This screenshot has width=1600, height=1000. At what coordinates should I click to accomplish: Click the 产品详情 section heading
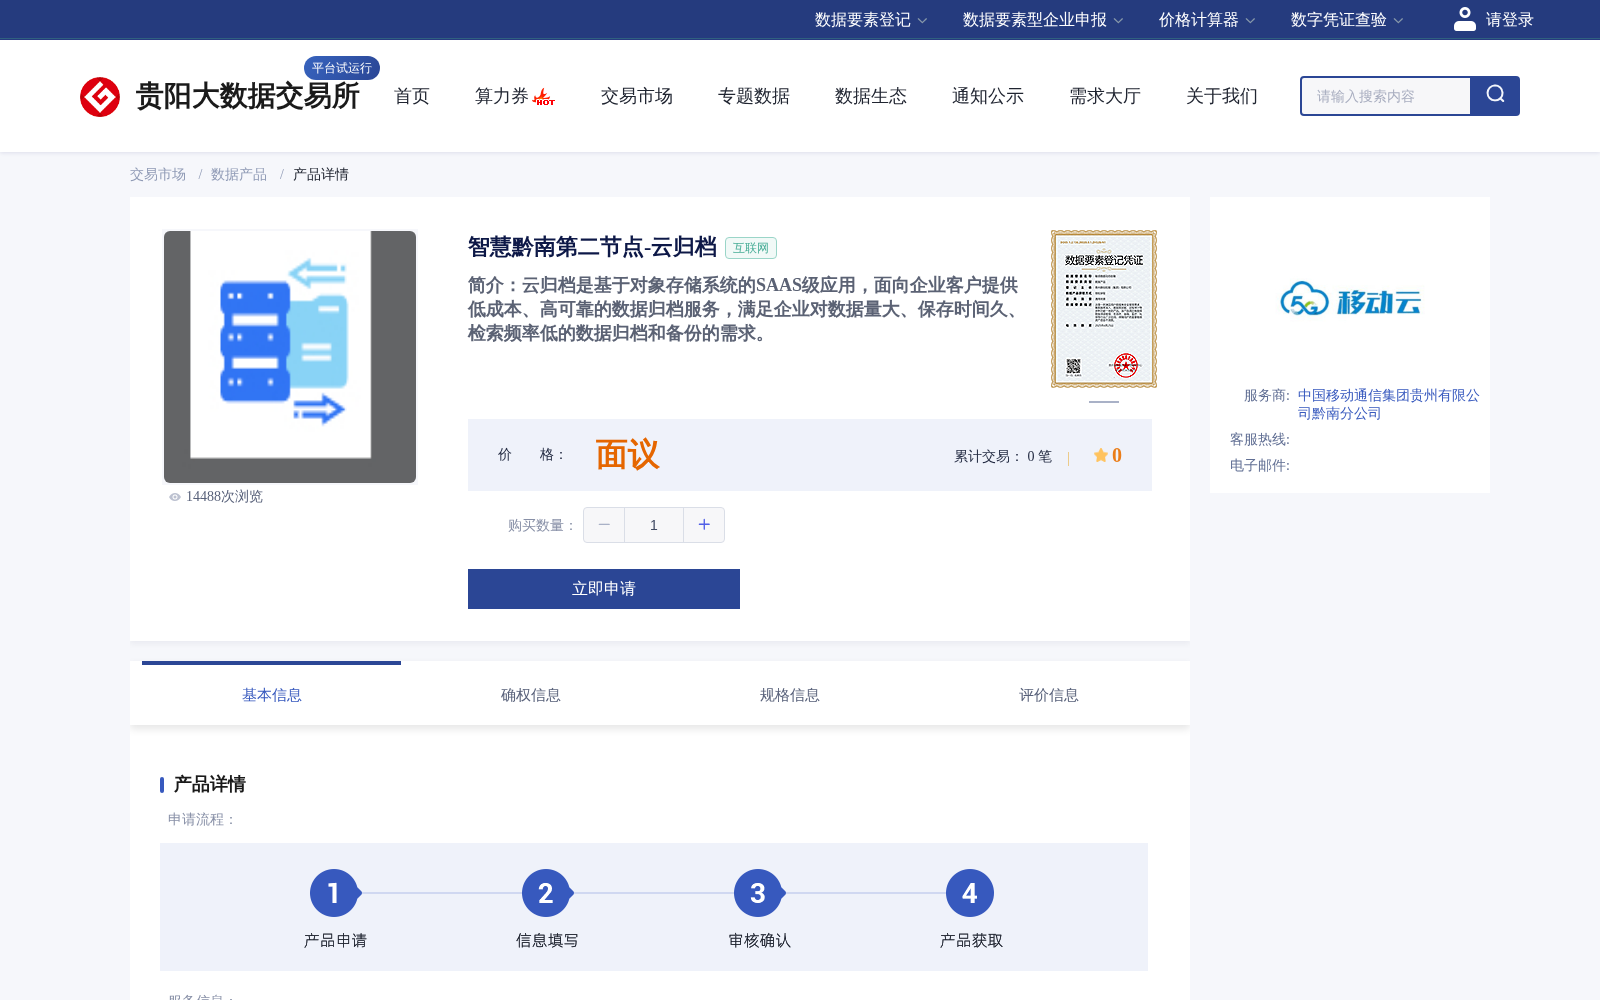coord(210,784)
